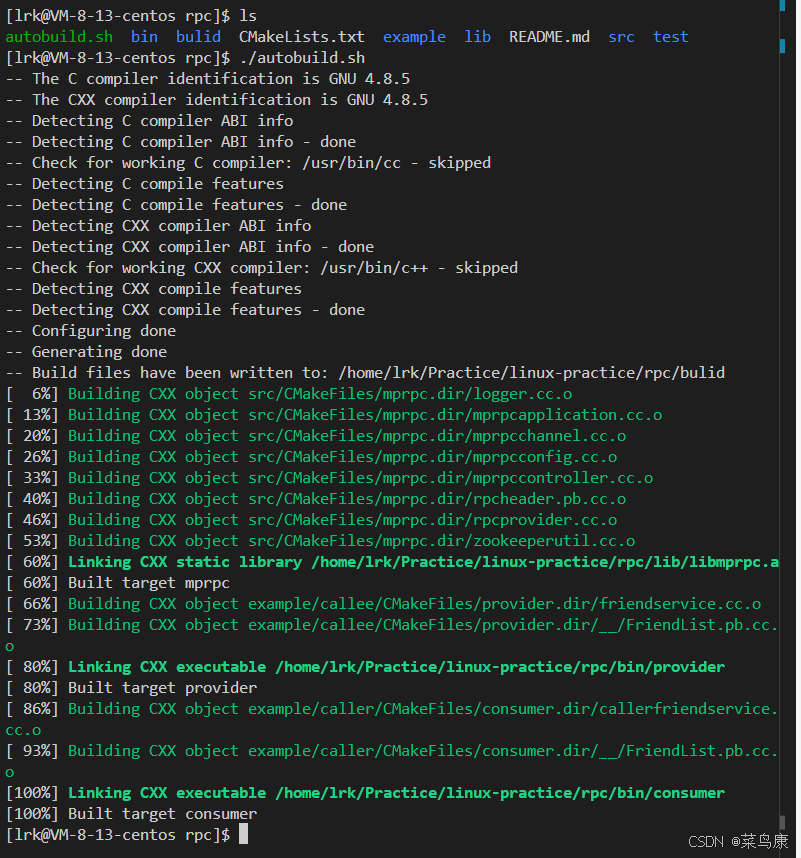Click the 'example' directory name
Screen dimensions: 801x858
[414, 37]
